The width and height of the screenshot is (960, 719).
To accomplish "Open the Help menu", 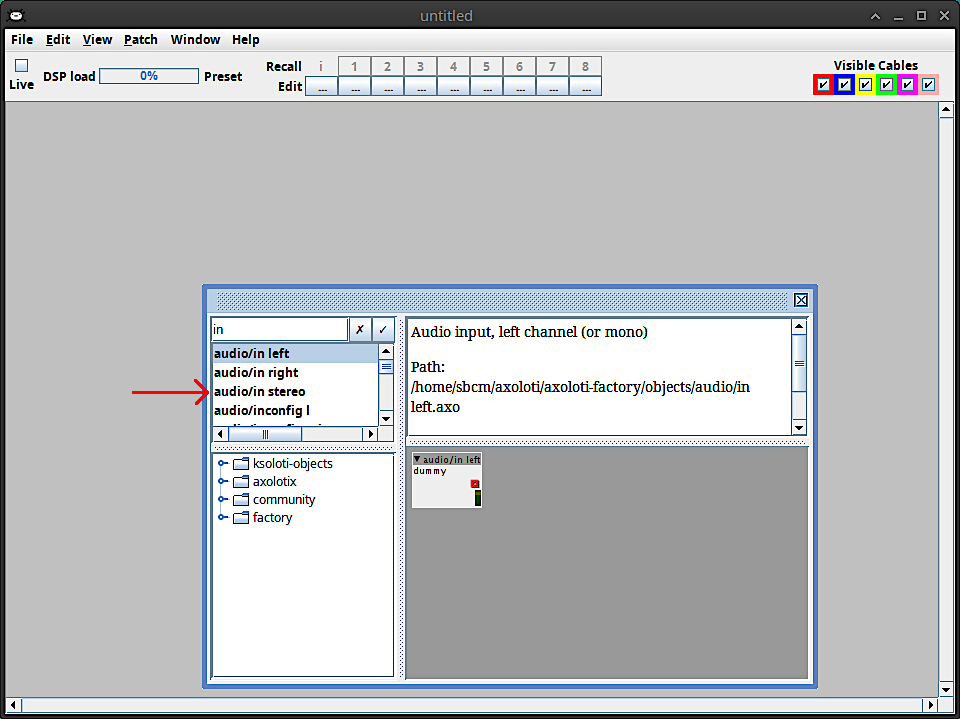I will point(246,40).
